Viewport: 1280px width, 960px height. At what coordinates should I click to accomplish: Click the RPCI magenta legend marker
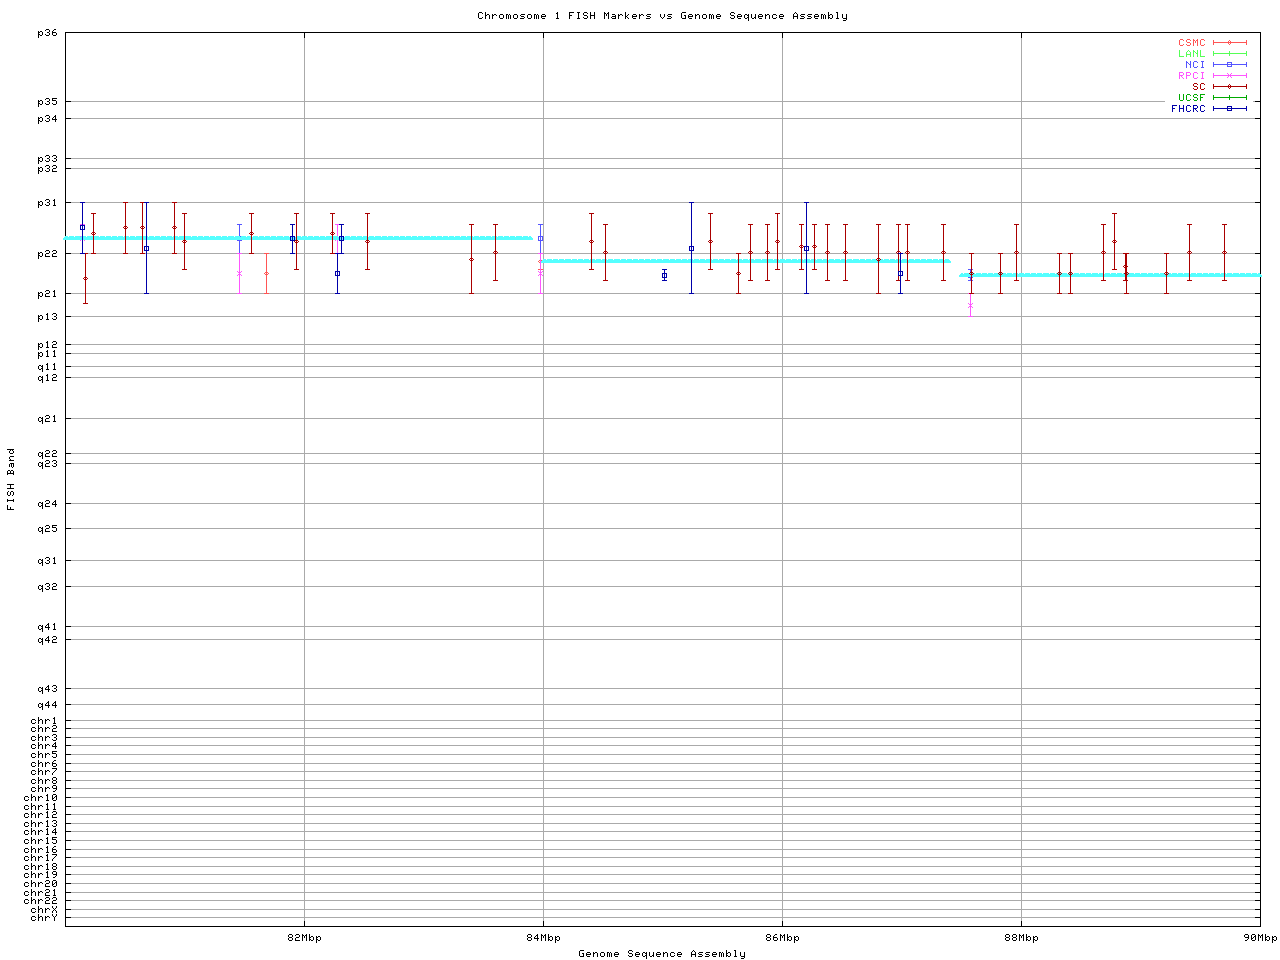coord(1229,76)
